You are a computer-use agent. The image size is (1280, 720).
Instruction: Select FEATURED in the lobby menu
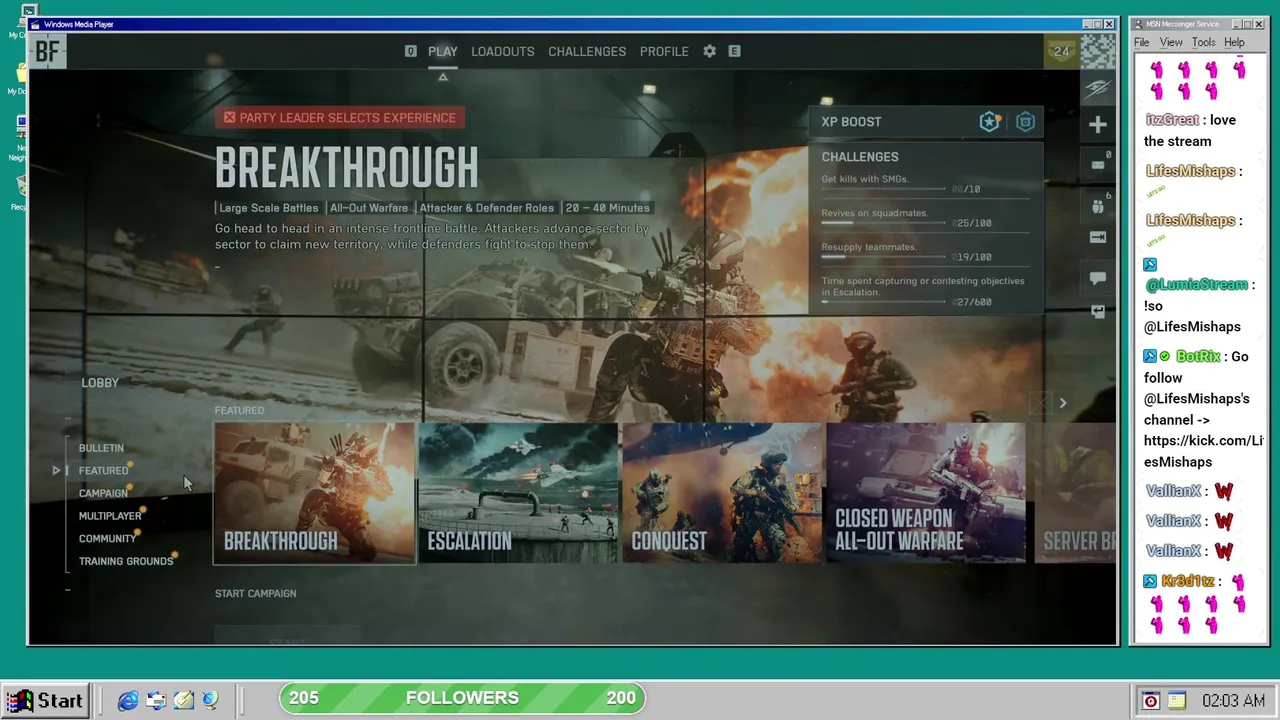point(104,470)
